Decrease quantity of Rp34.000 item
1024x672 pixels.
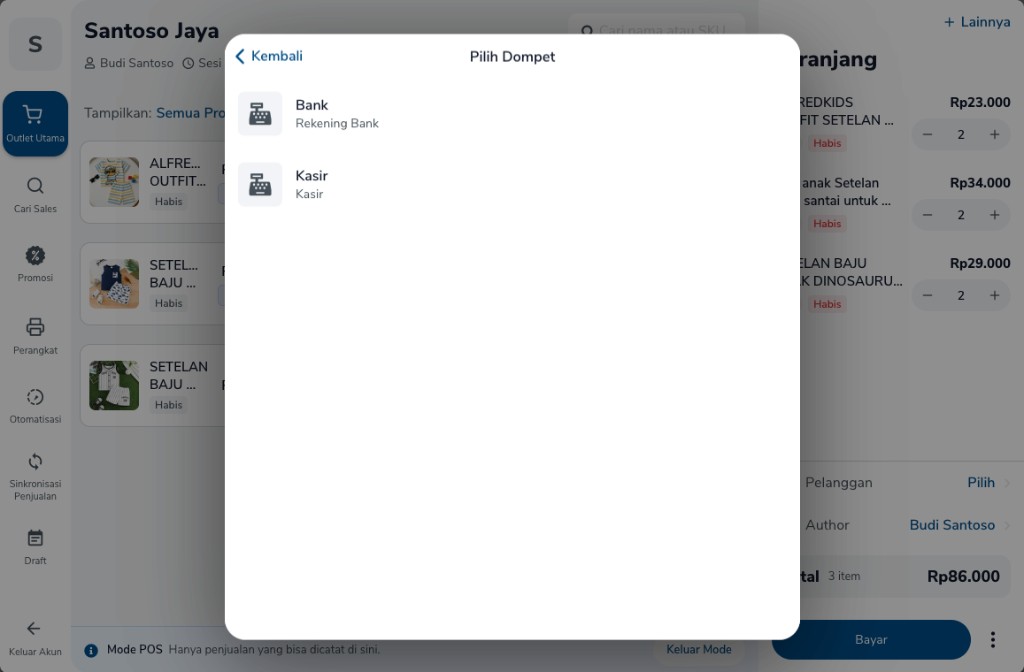pyautogui.click(x=927, y=215)
